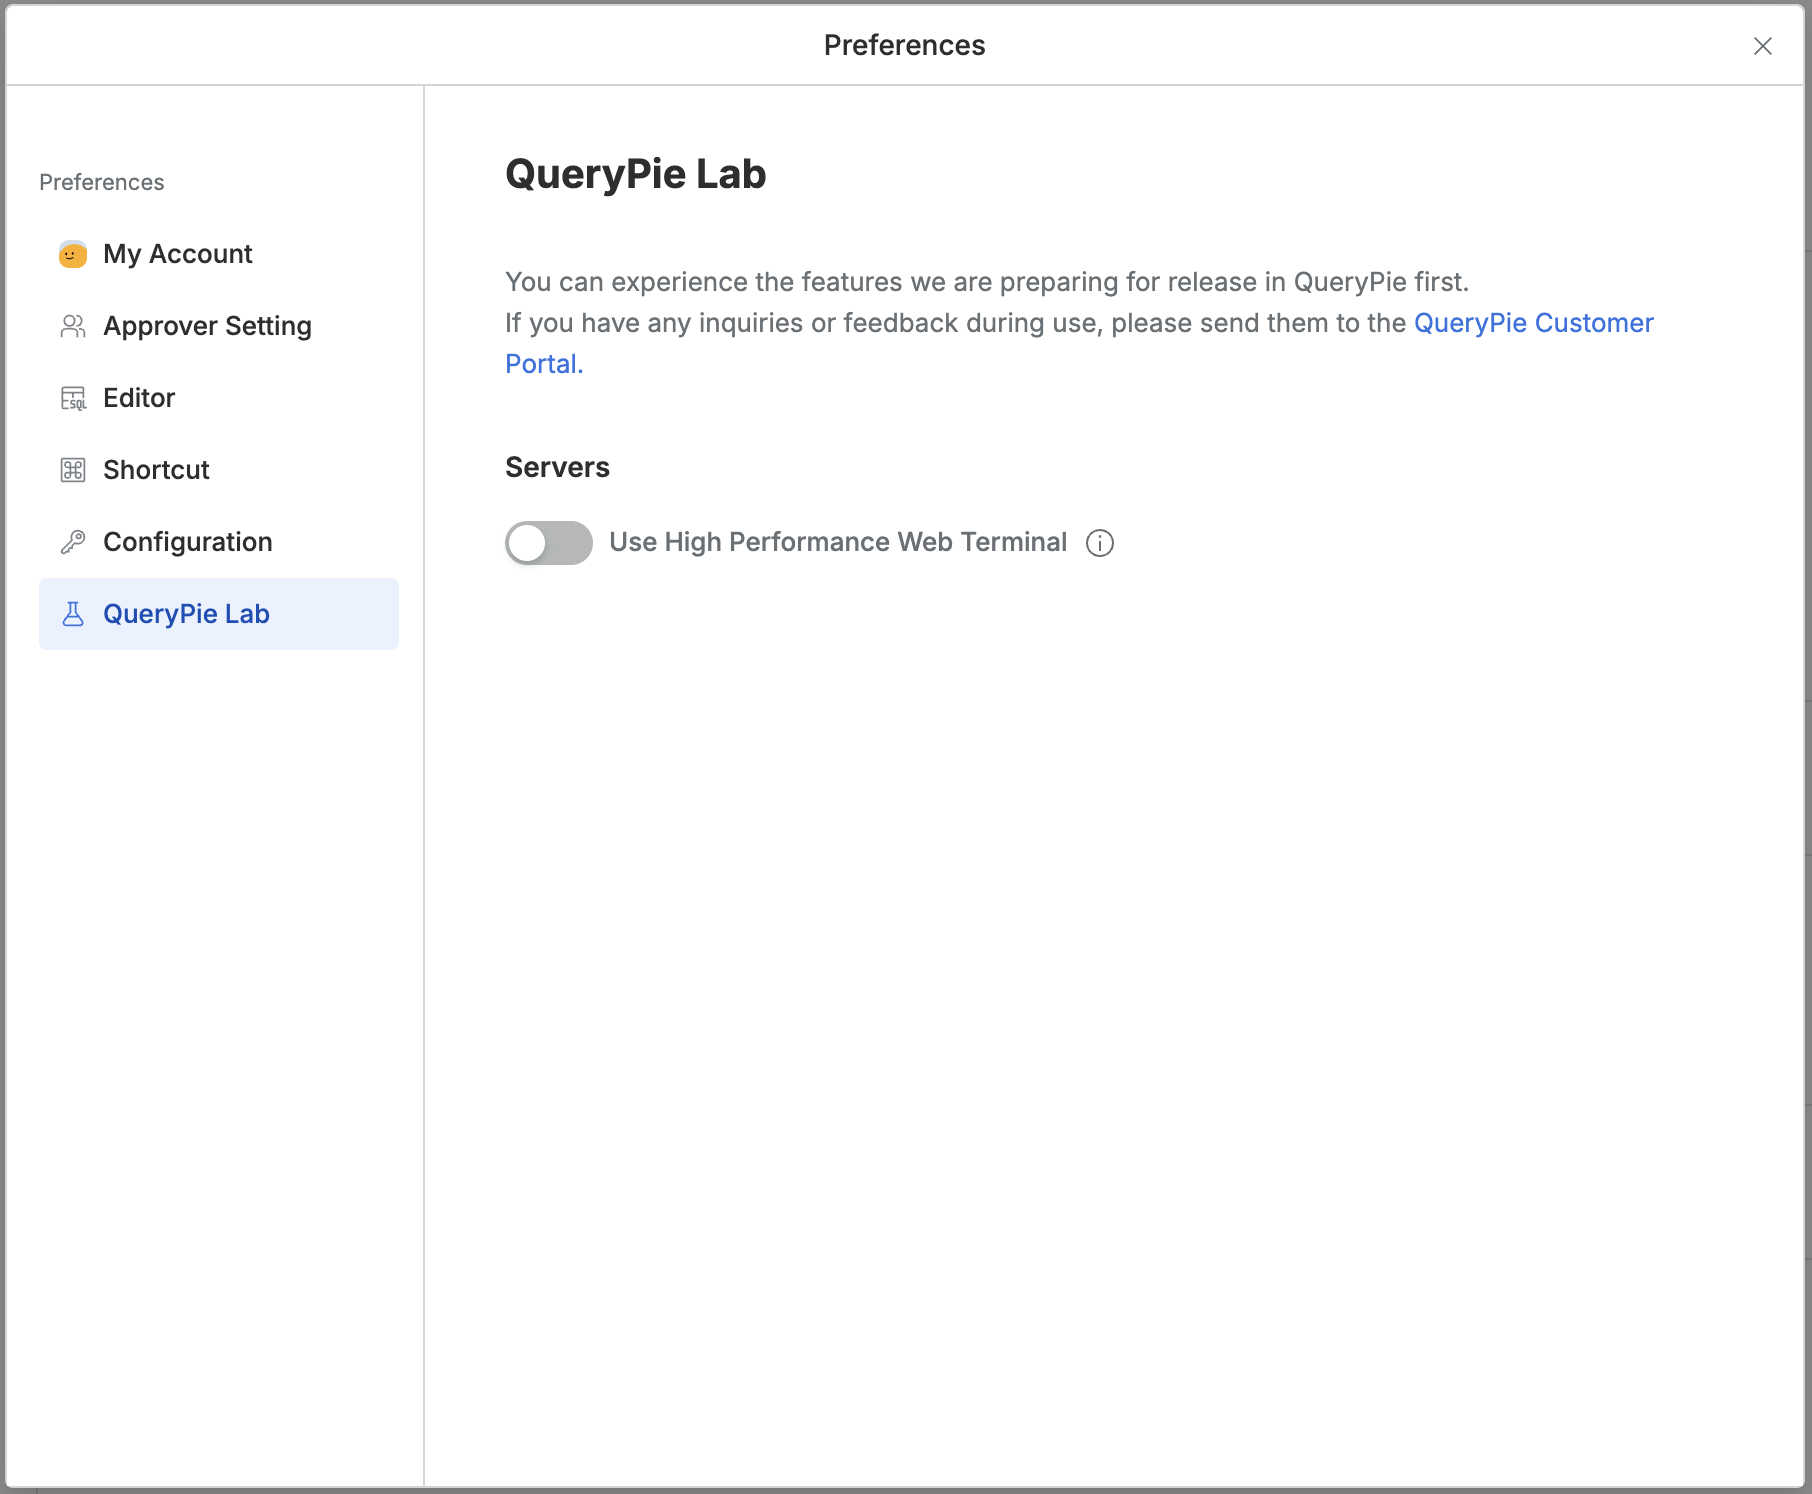Select the Shortcut menu item
The height and width of the screenshot is (1494, 1812).
(156, 470)
